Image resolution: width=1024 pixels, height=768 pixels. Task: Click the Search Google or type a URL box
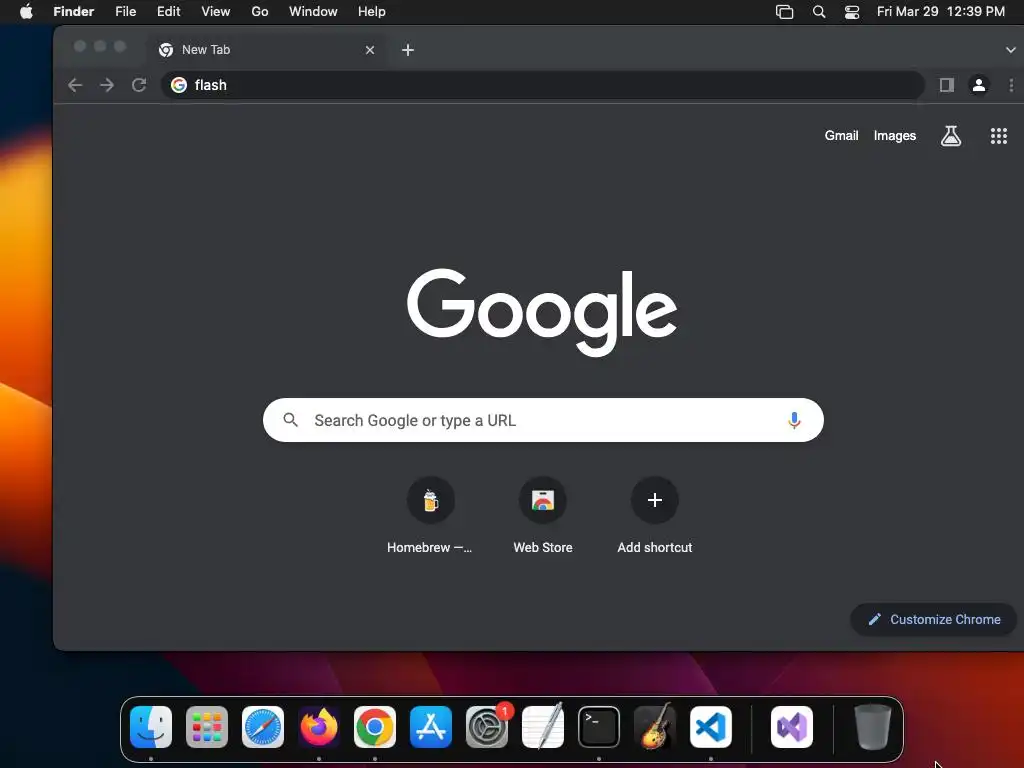coord(543,420)
